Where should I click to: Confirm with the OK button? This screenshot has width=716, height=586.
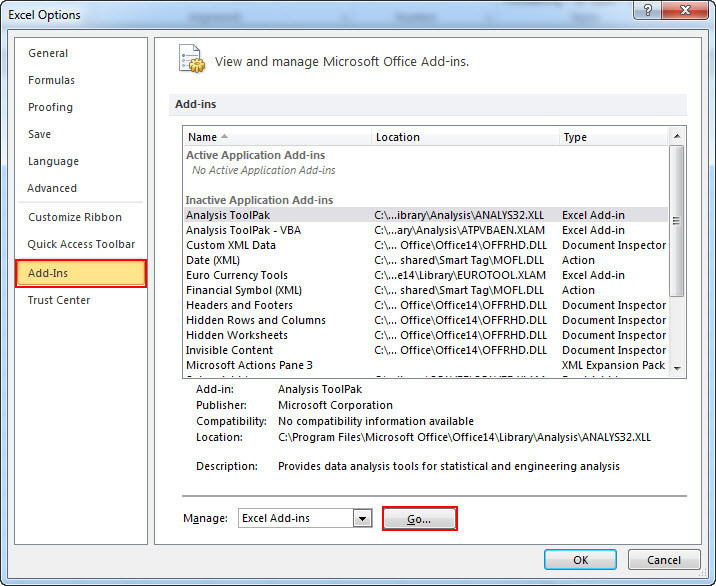[x=580, y=560]
